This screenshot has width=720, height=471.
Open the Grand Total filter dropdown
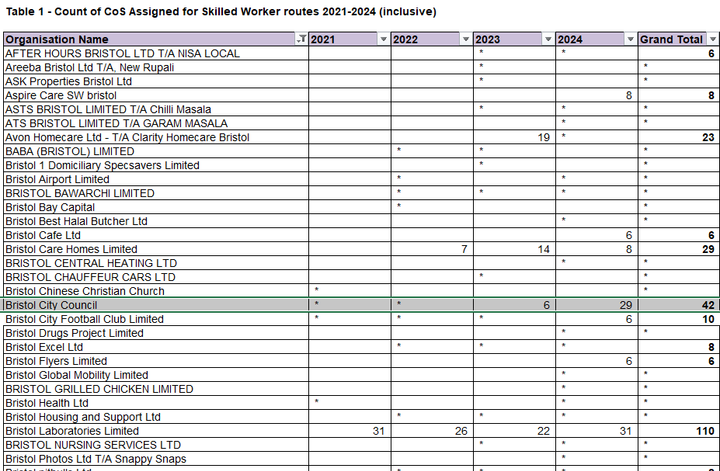(x=713, y=39)
